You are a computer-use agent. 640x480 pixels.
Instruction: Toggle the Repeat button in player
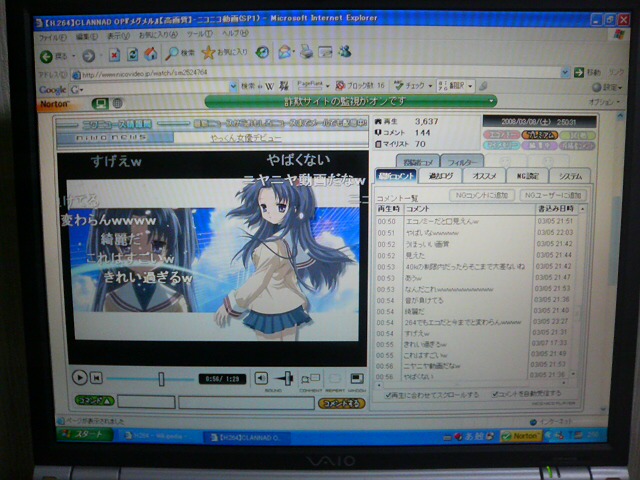tap(334, 379)
